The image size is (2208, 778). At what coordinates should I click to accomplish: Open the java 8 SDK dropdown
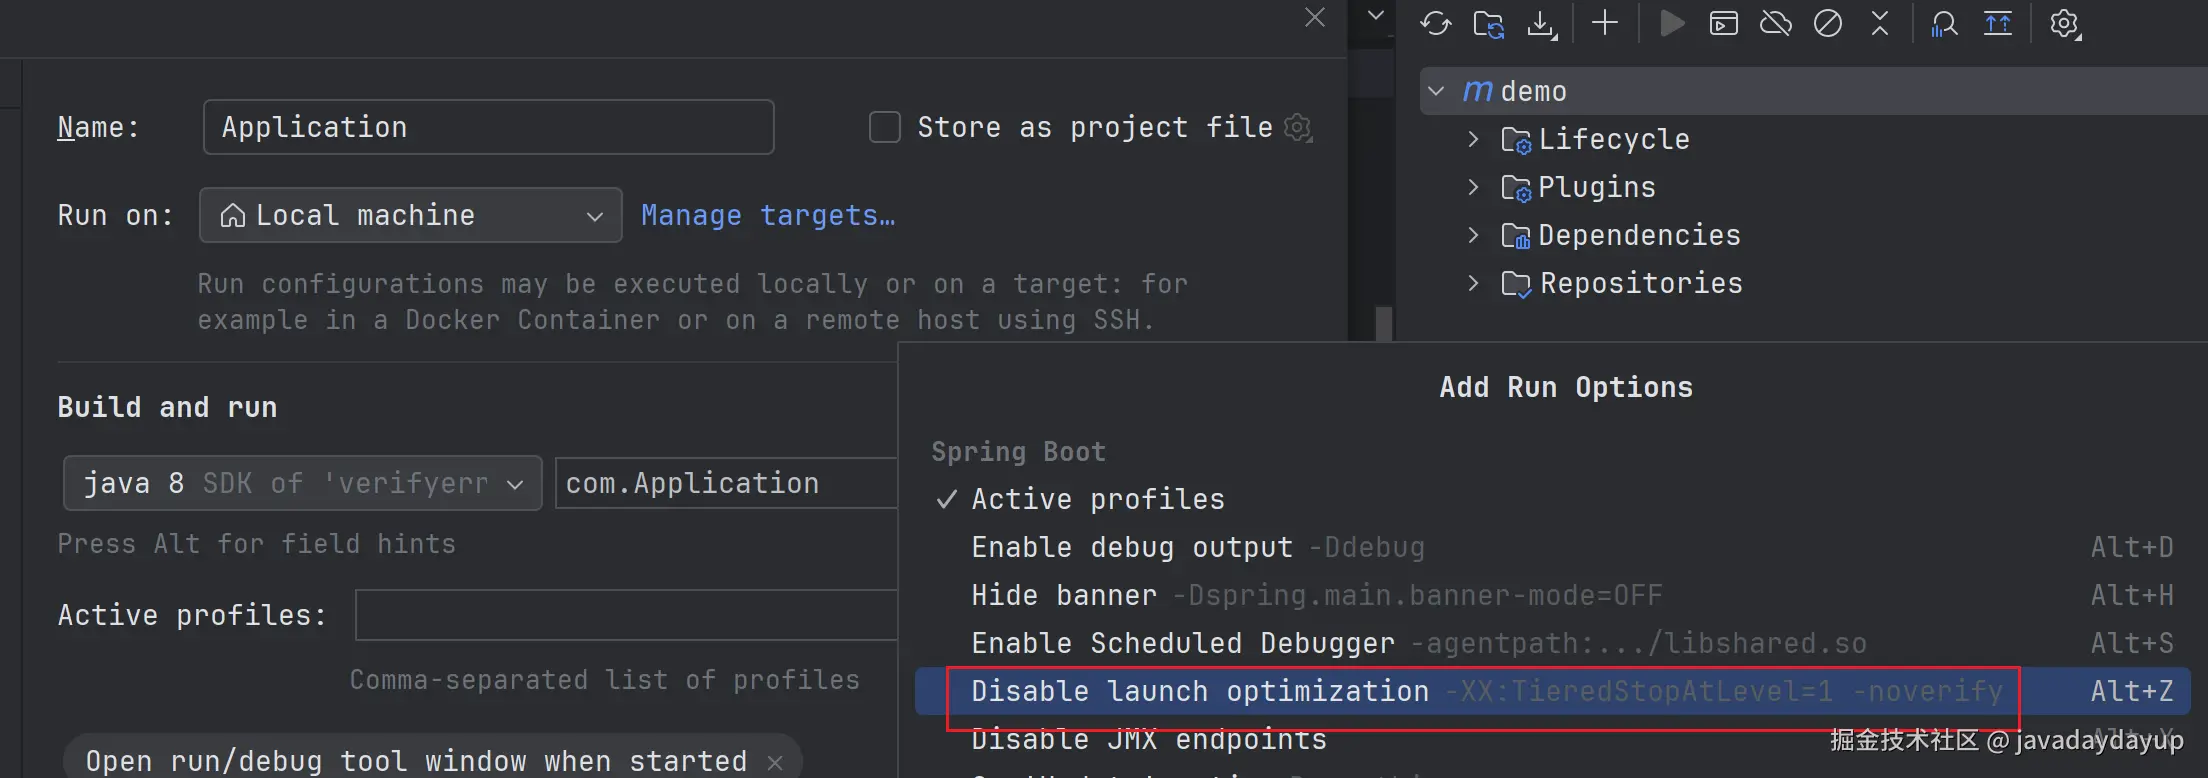click(302, 483)
